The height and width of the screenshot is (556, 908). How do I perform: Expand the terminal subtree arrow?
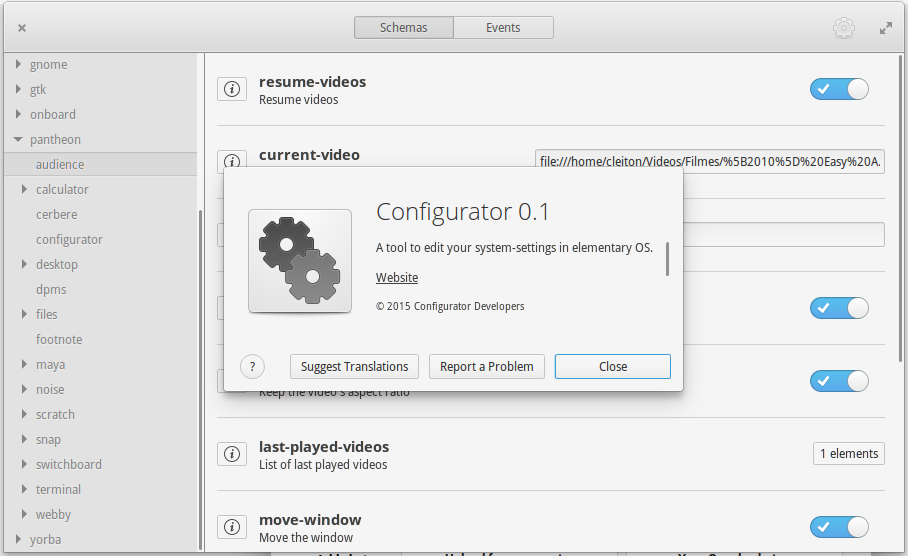click(24, 489)
